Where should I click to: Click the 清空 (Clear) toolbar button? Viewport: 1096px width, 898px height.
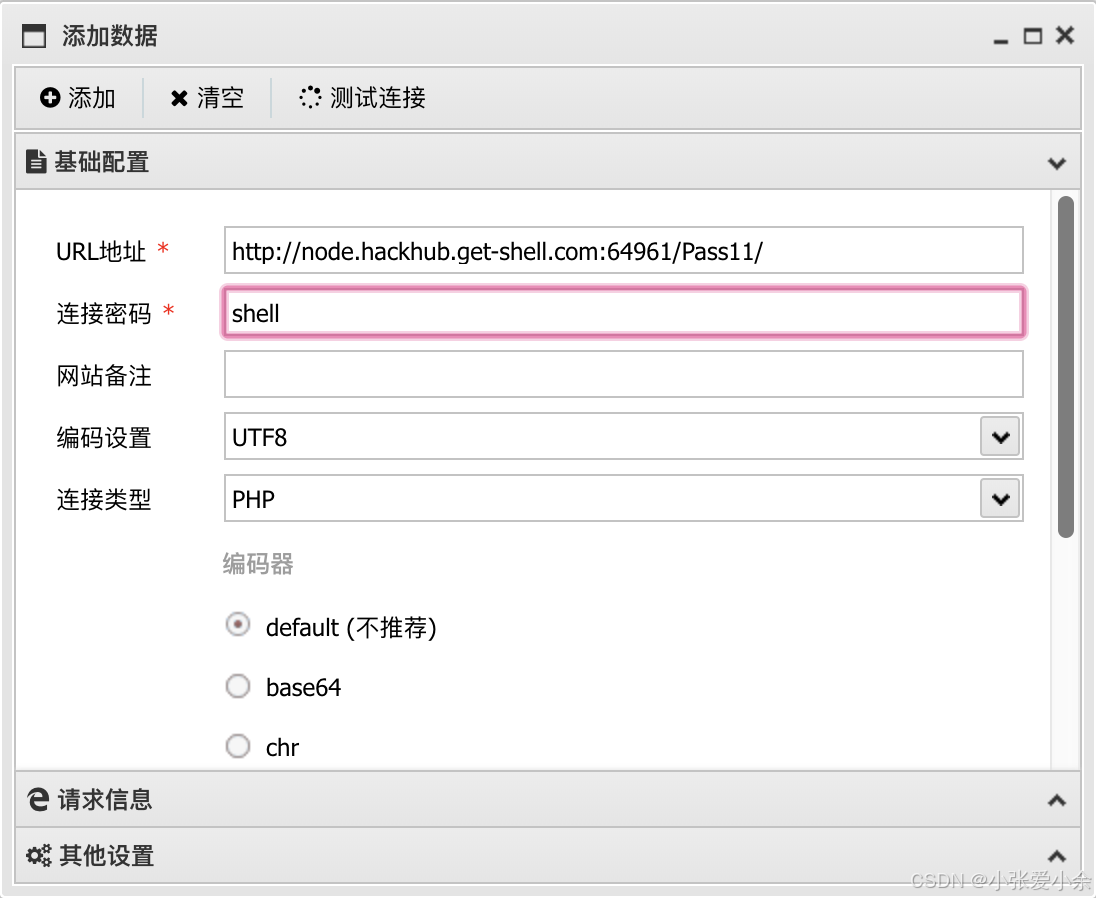207,98
